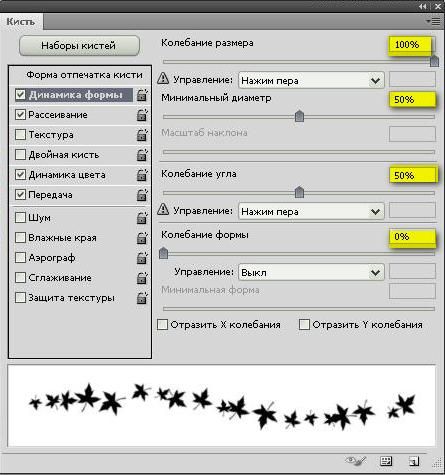Enable the Двойная кисть checkbox

pos(20,155)
